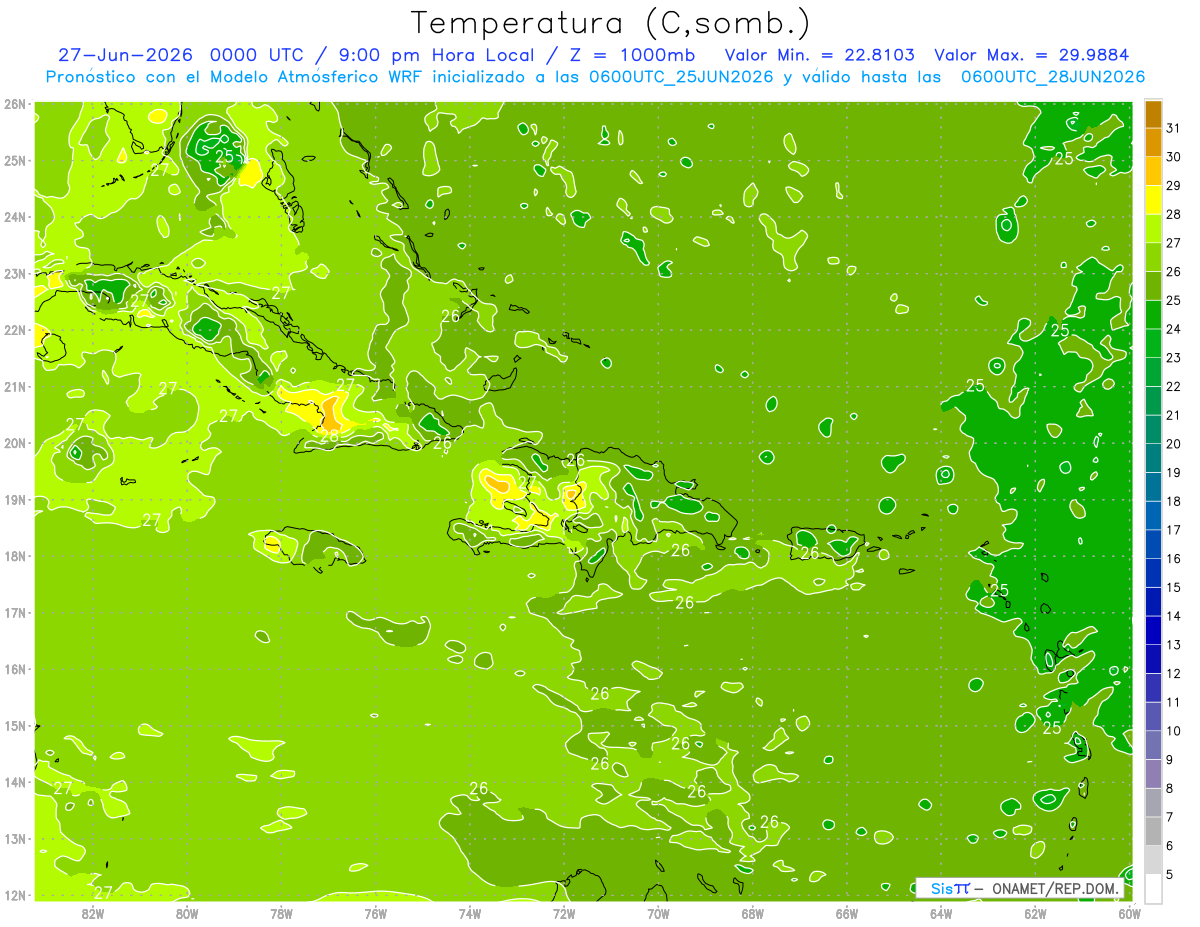Click the "80W" longitude axis label
The image size is (1200, 927).
pyautogui.click(x=187, y=913)
